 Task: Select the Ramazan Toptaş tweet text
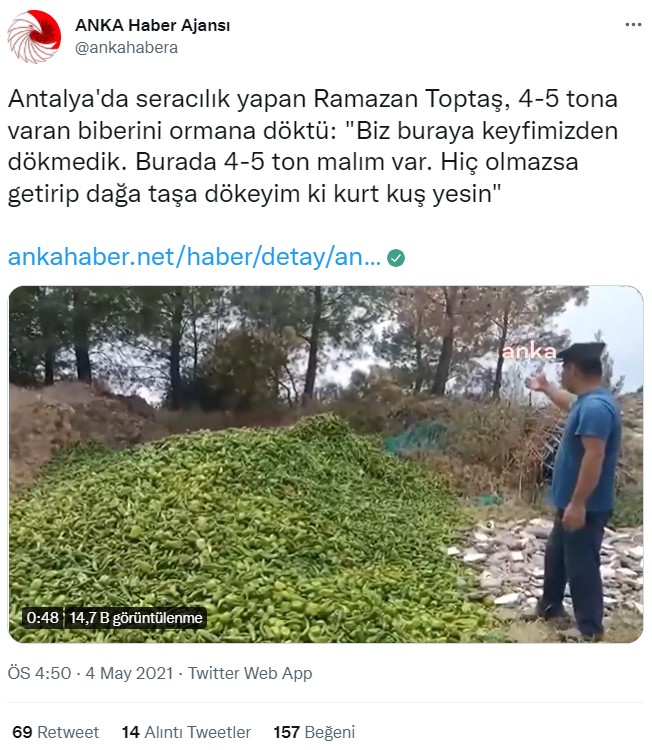[x=313, y=146]
